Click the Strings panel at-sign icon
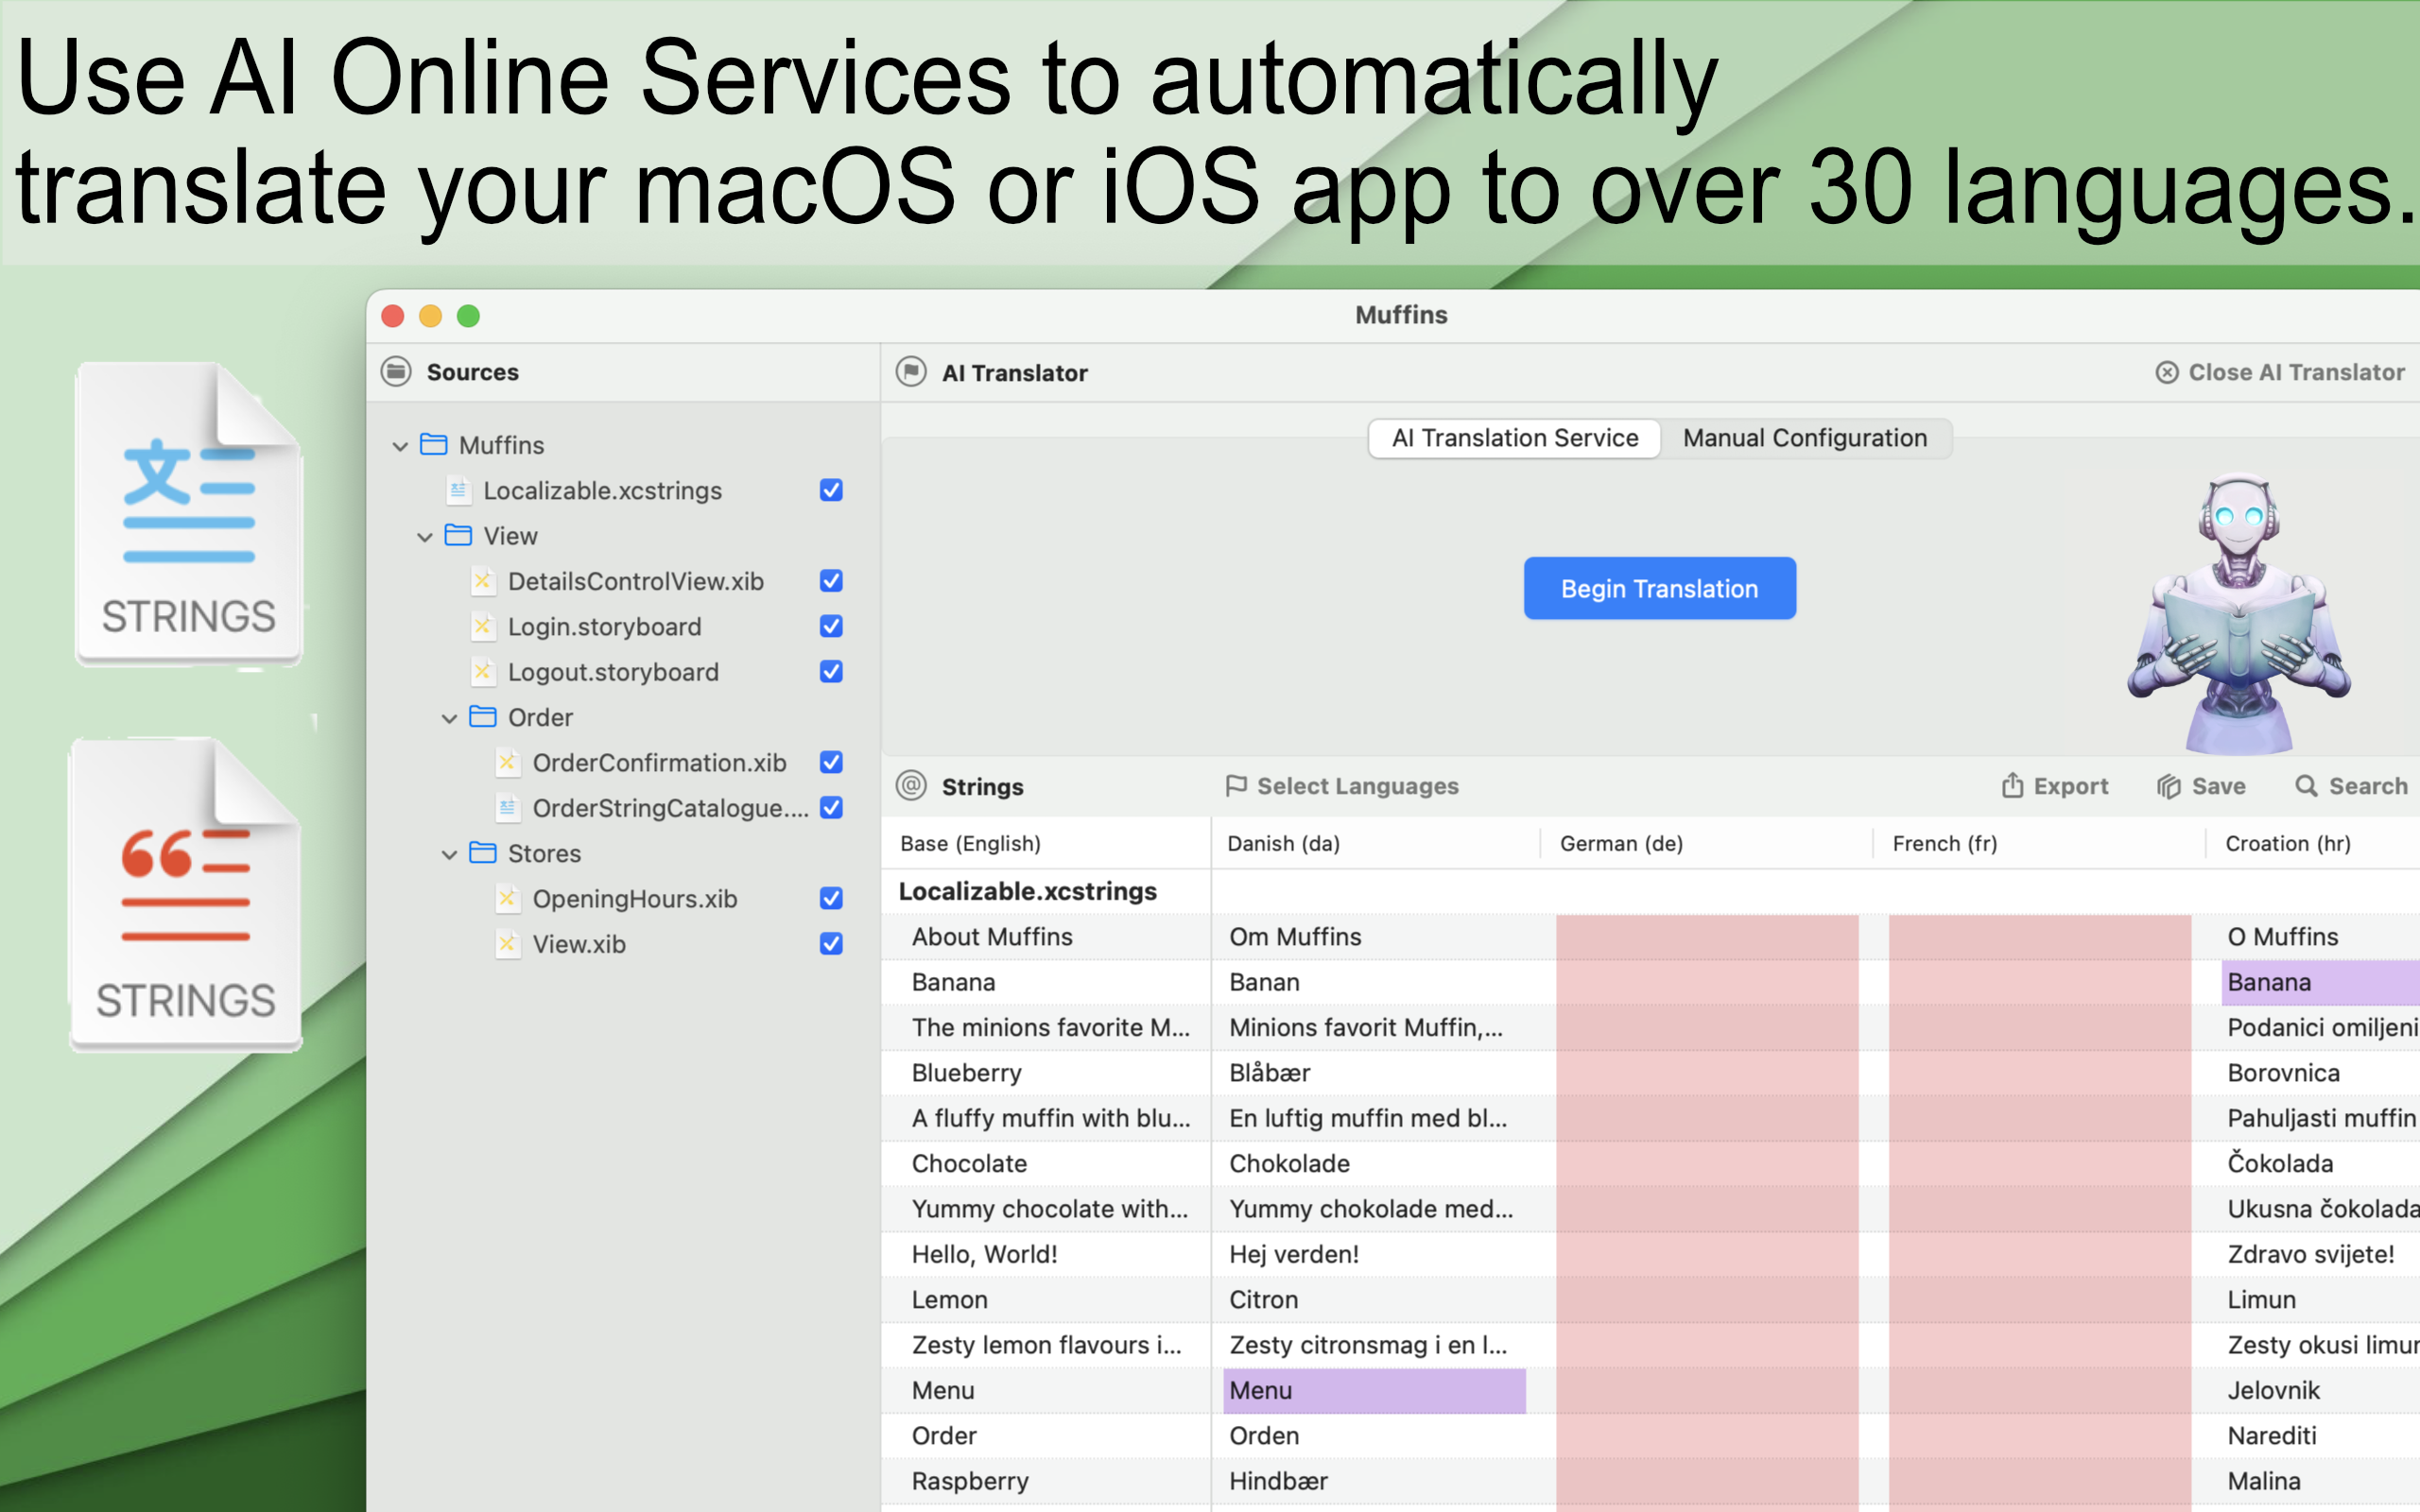 pyautogui.click(x=911, y=786)
